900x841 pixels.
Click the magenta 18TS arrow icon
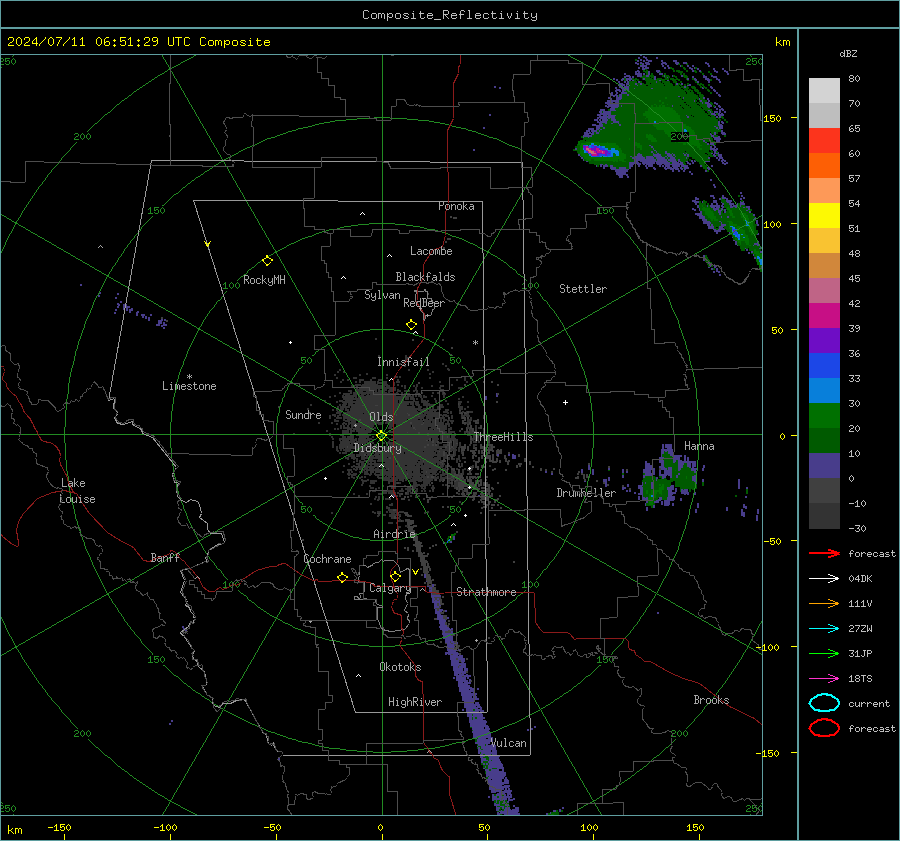tap(824, 679)
